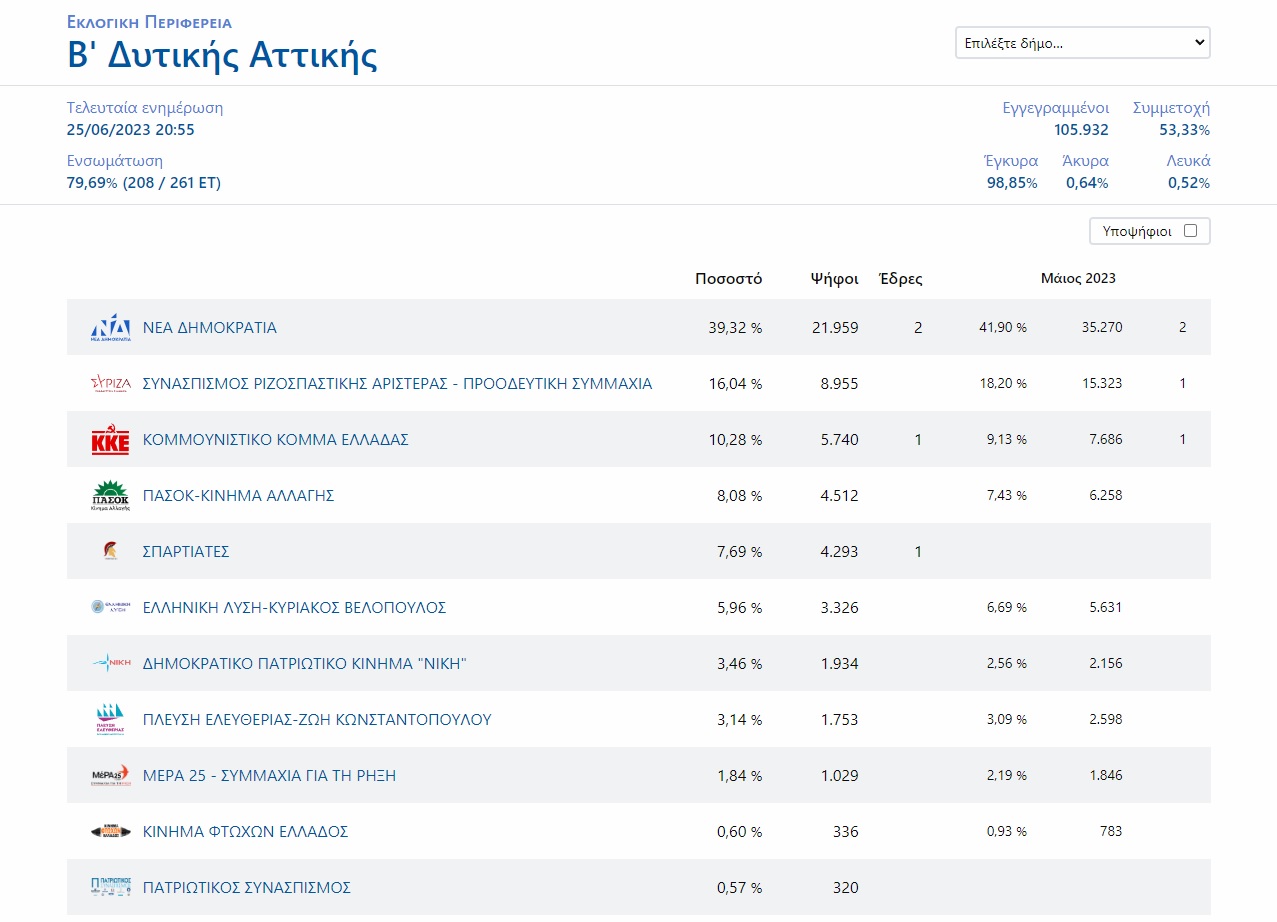Screen dimensions: 1277x922
Task: Enable the Υποψήφιοι checkbox
Action: pyautogui.click(x=1190, y=231)
